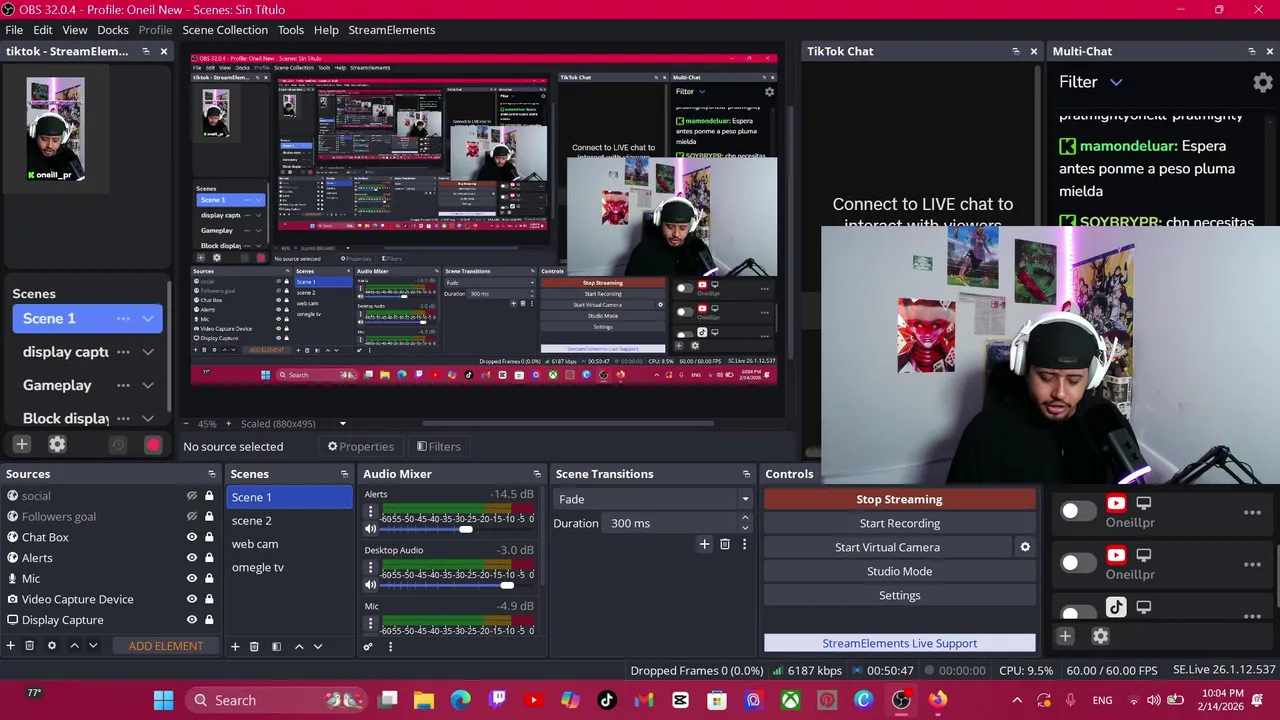
Task: Mute the Alerts audio speaker icon
Action: (371, 529)
